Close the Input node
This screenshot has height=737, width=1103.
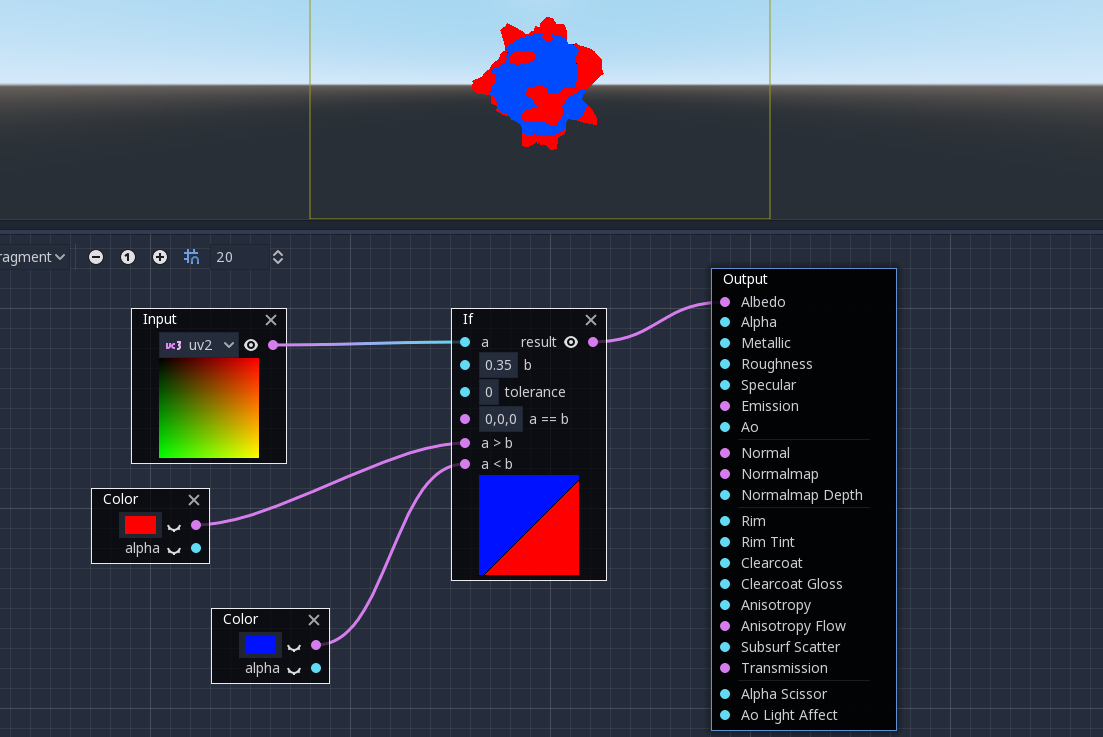[x=271, y=320]
